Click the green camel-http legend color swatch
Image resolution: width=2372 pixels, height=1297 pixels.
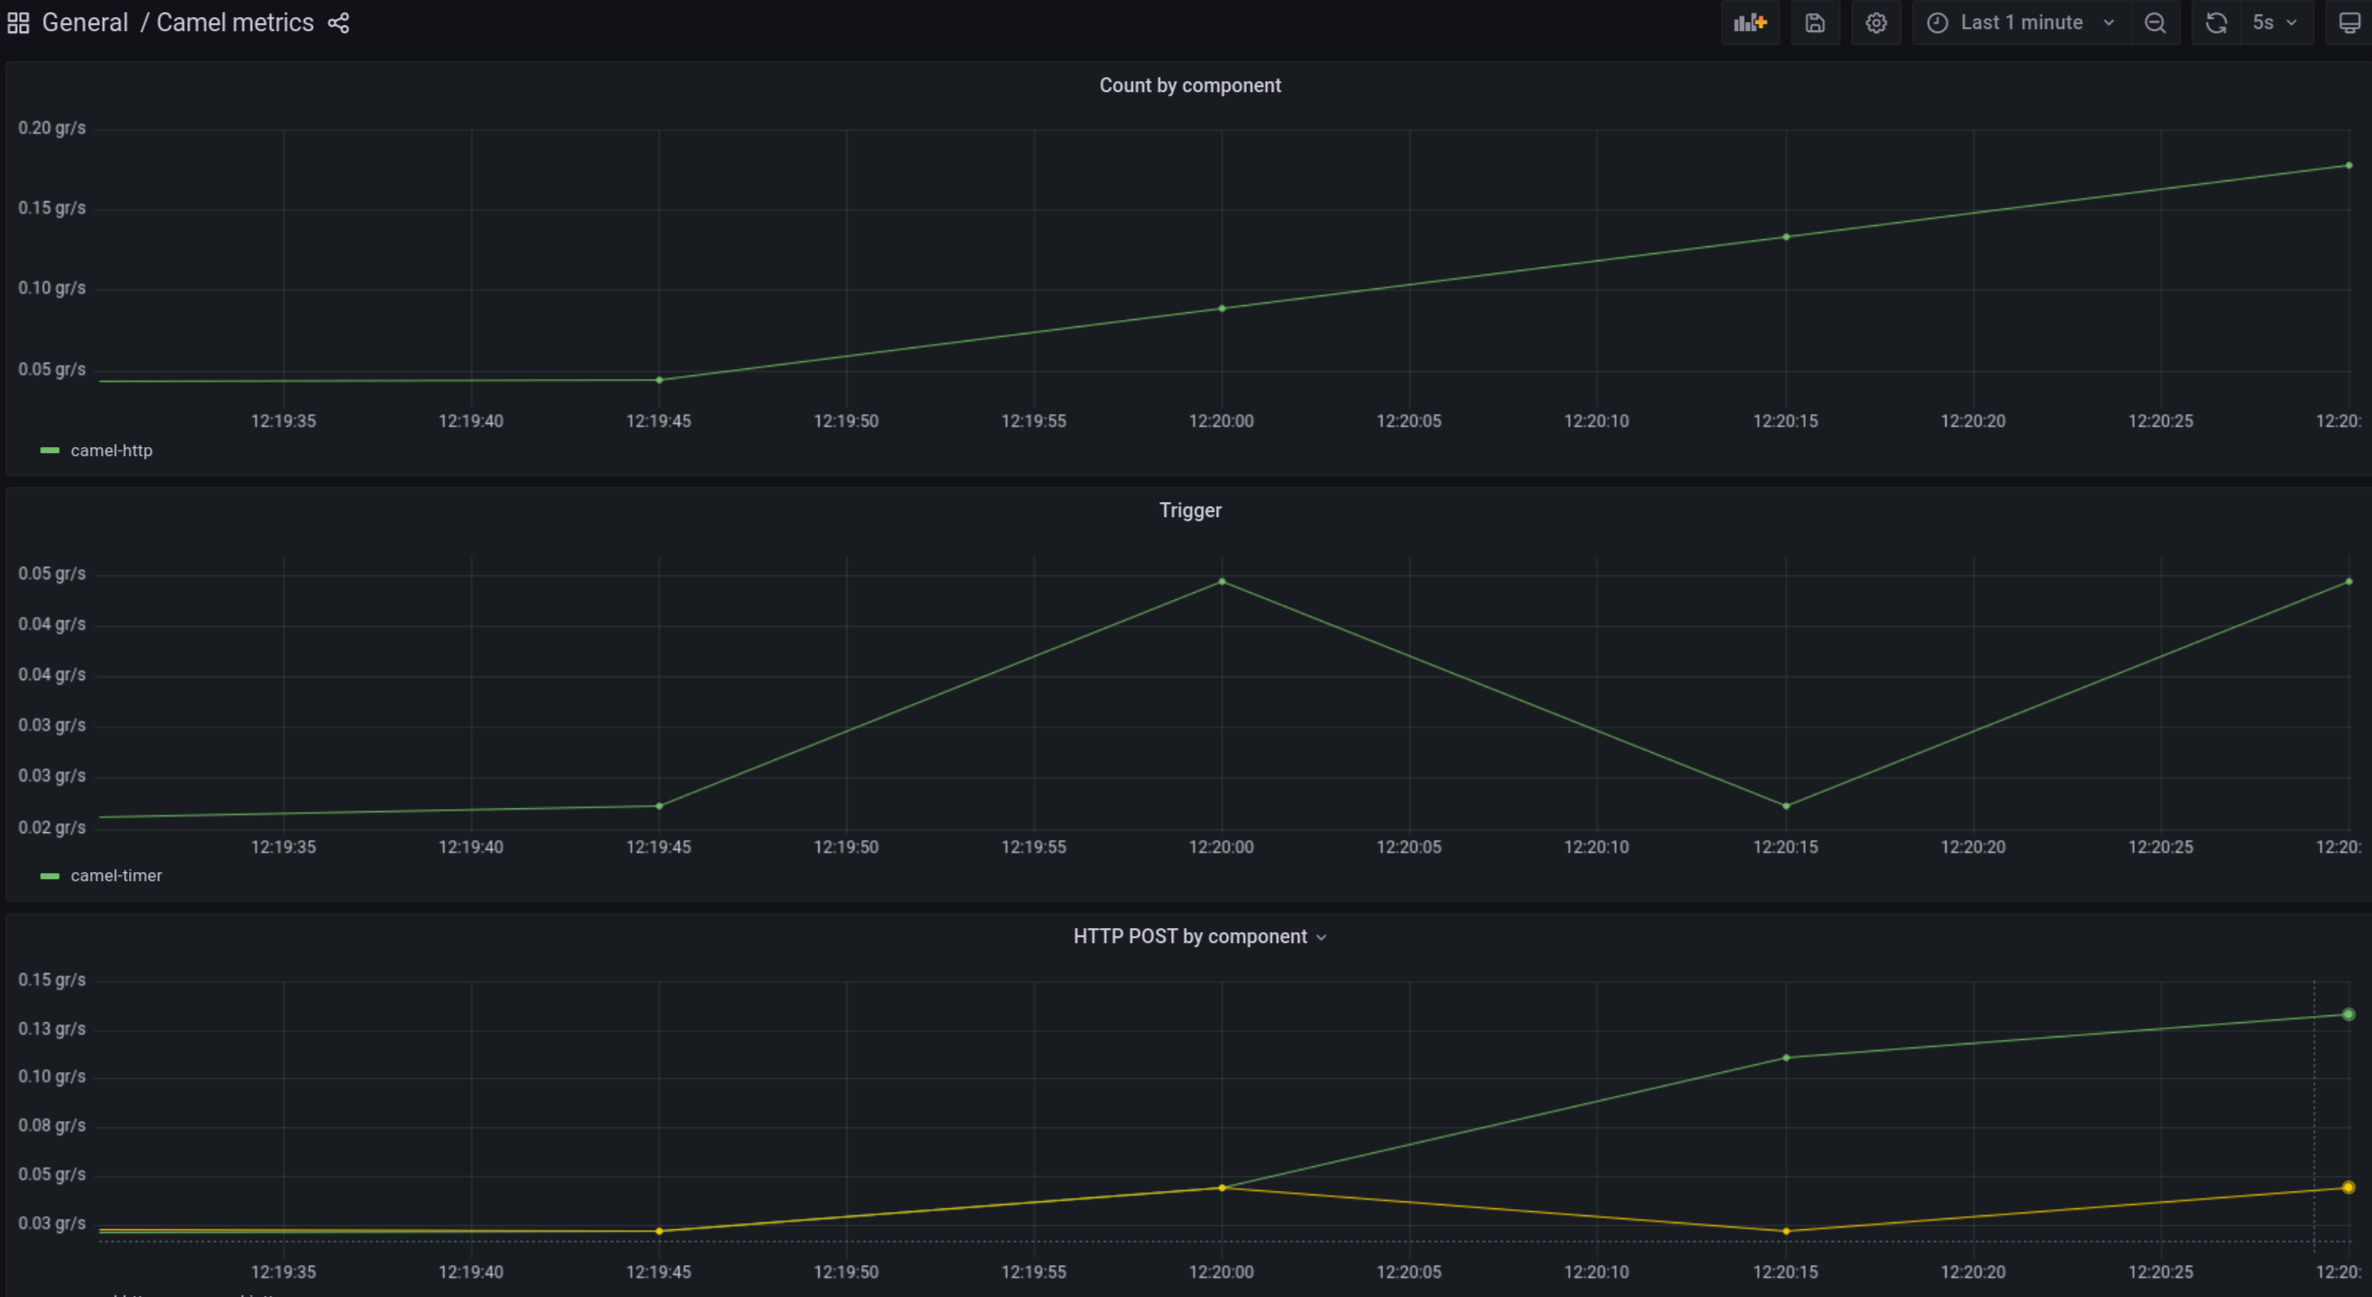(x=49, y=451)
